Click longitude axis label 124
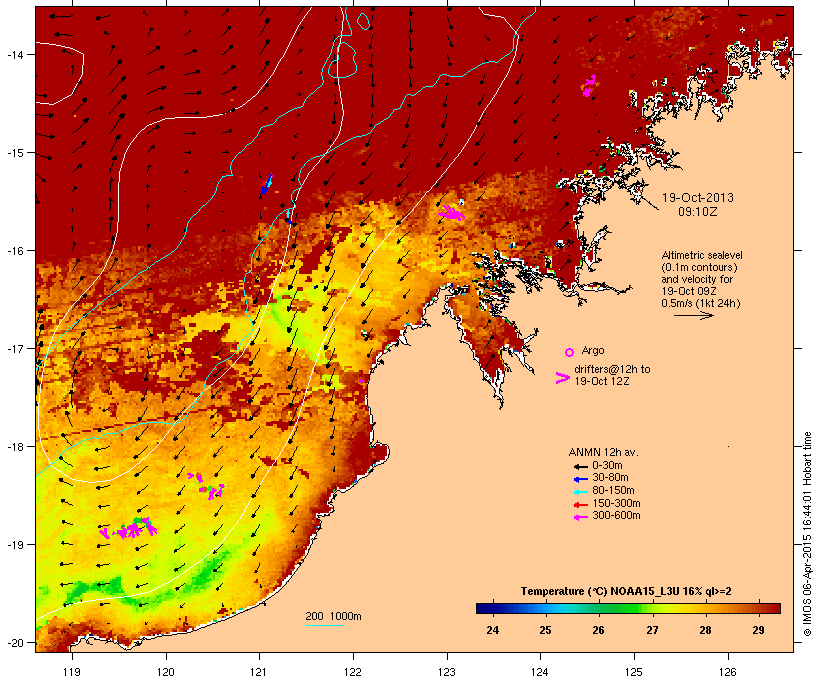This screenshot has width=820, height=680. pyautogui.click(x=540, y=672)
